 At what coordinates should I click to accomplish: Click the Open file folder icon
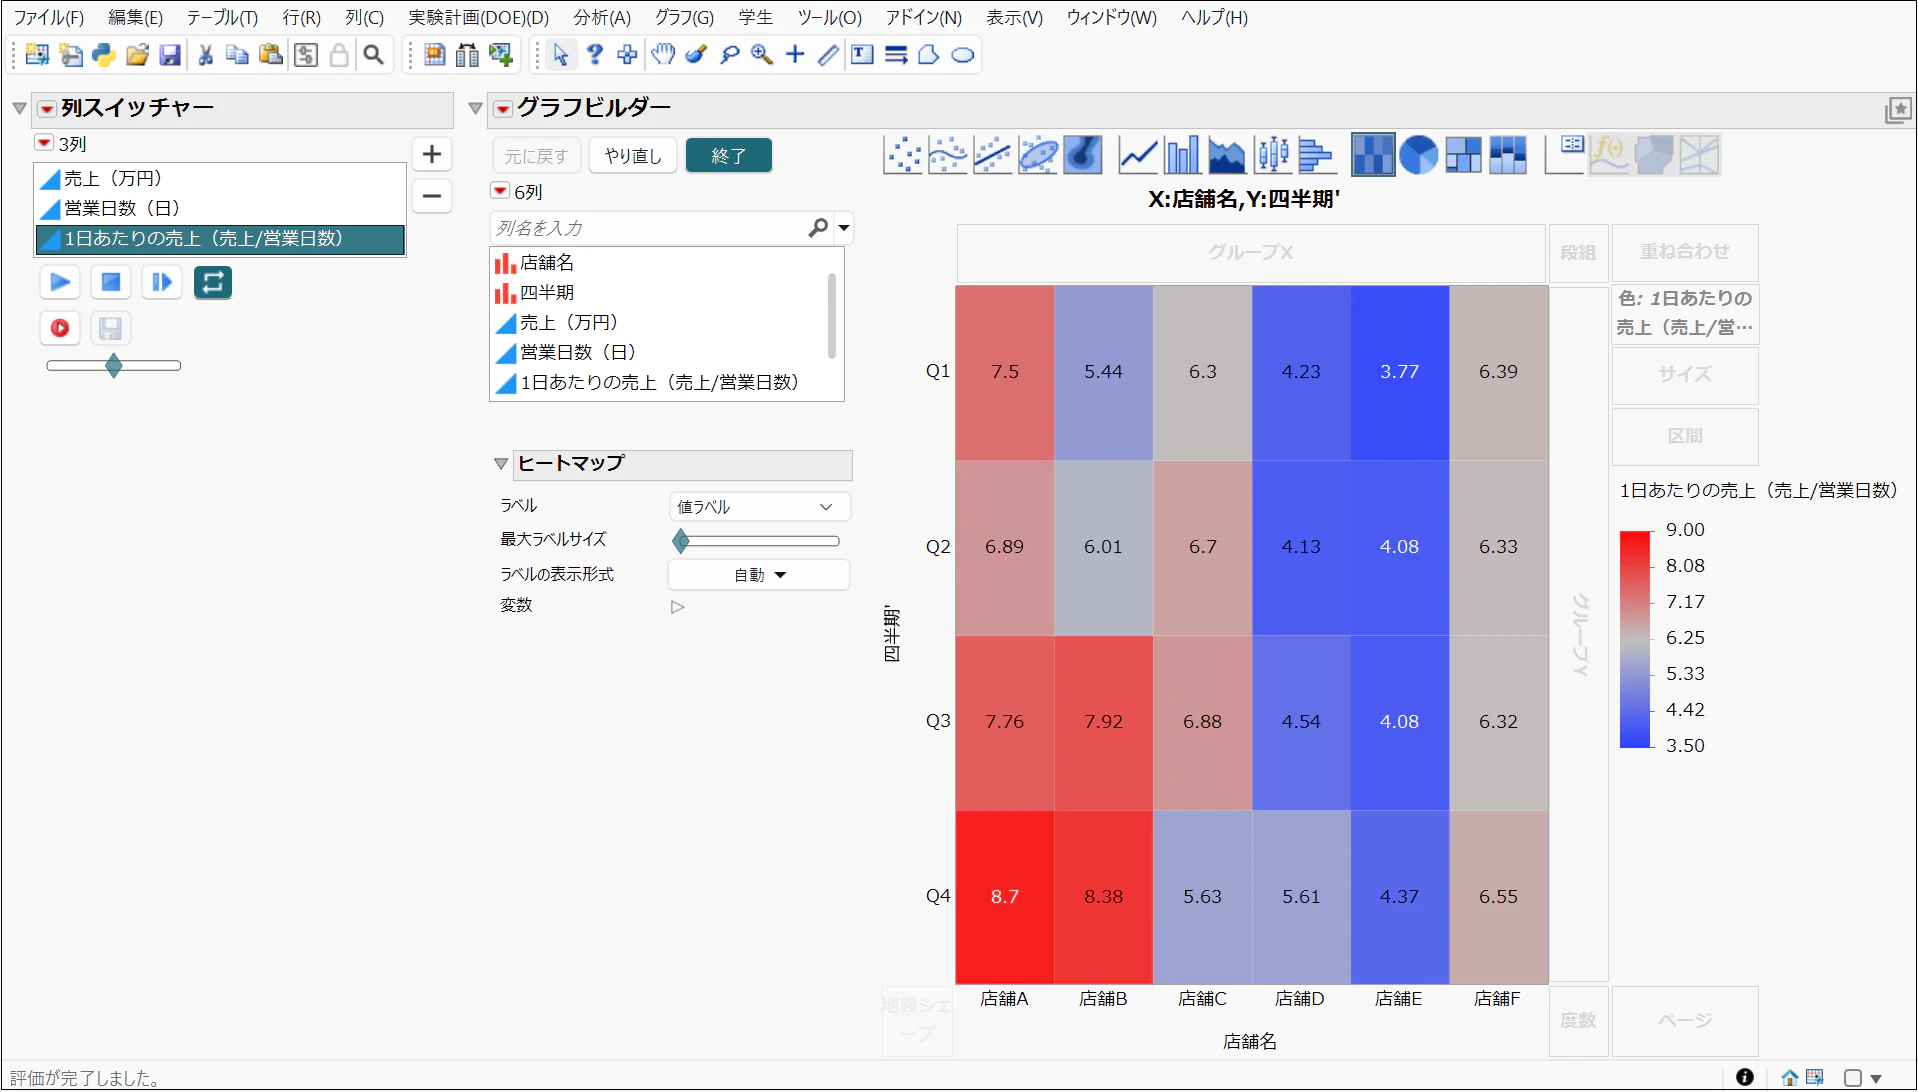(137, 55)
